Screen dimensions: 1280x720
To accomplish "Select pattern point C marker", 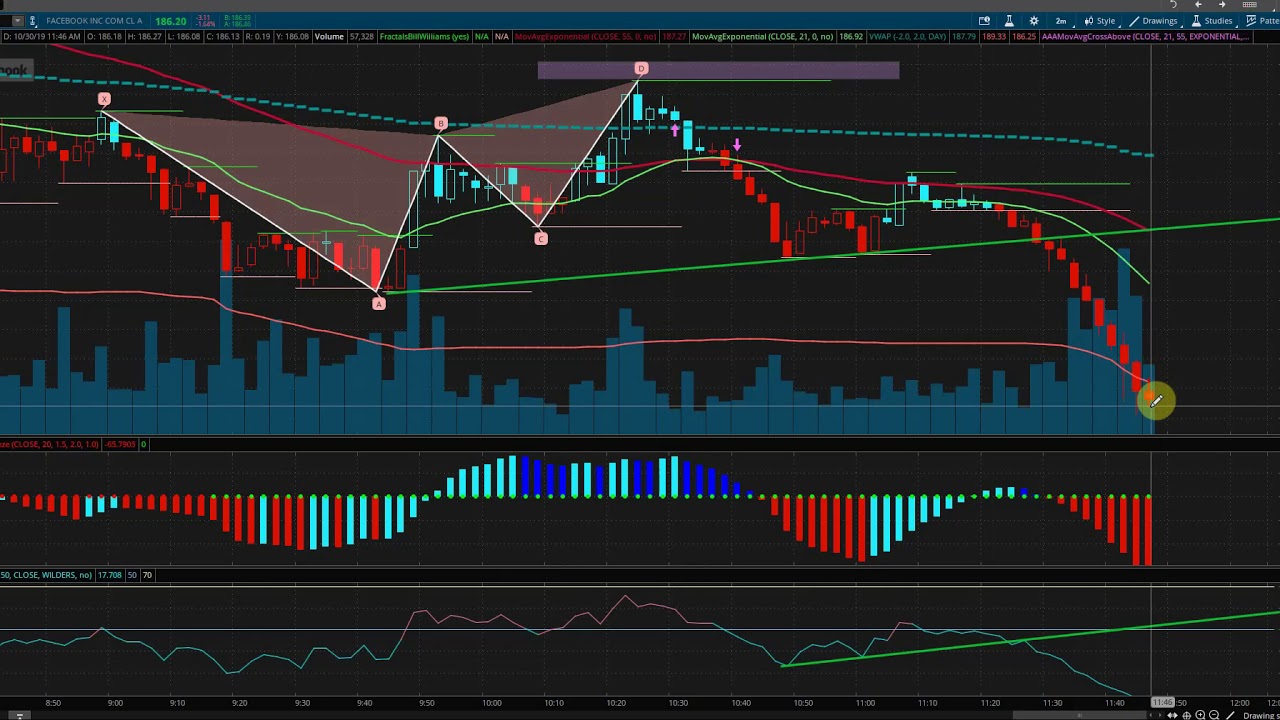I will tap(540, 238).
